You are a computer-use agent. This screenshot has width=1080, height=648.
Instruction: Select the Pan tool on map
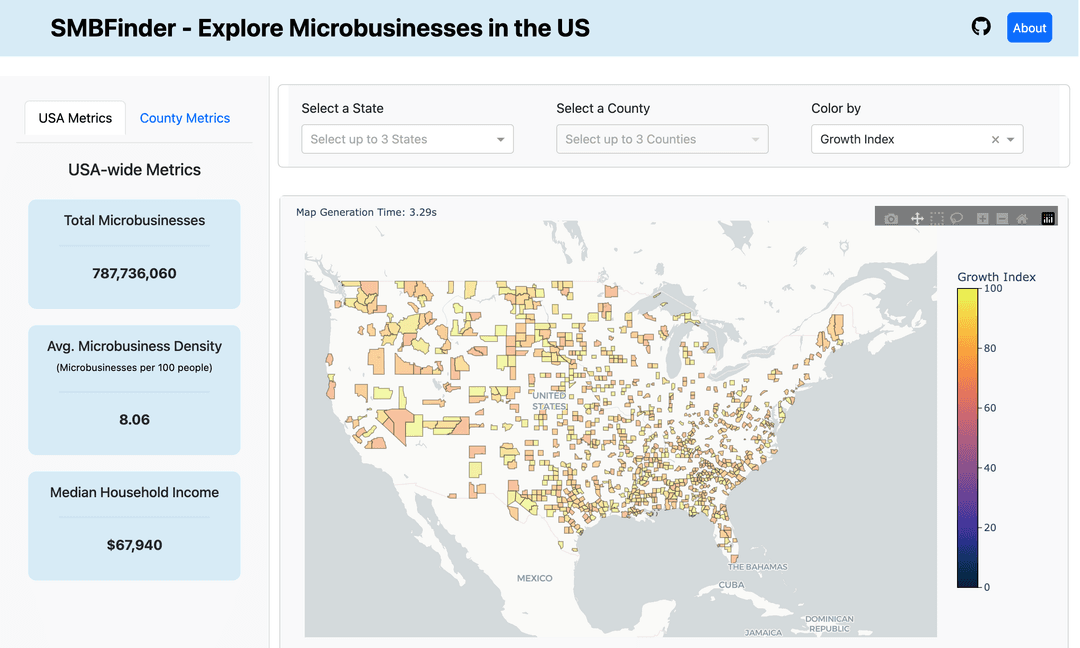[x=917, y=218]
